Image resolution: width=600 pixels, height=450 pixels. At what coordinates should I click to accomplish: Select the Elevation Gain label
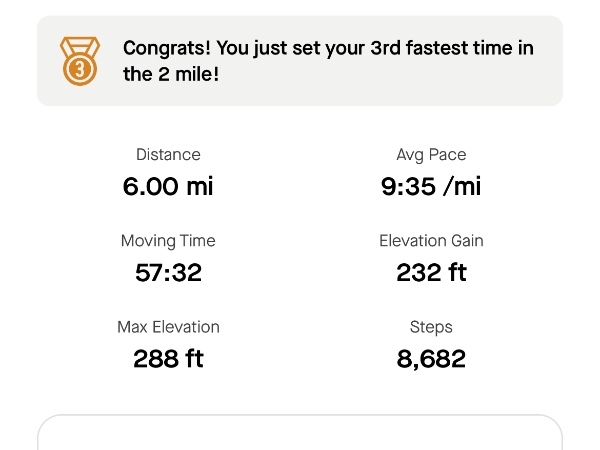pos(431,241)
